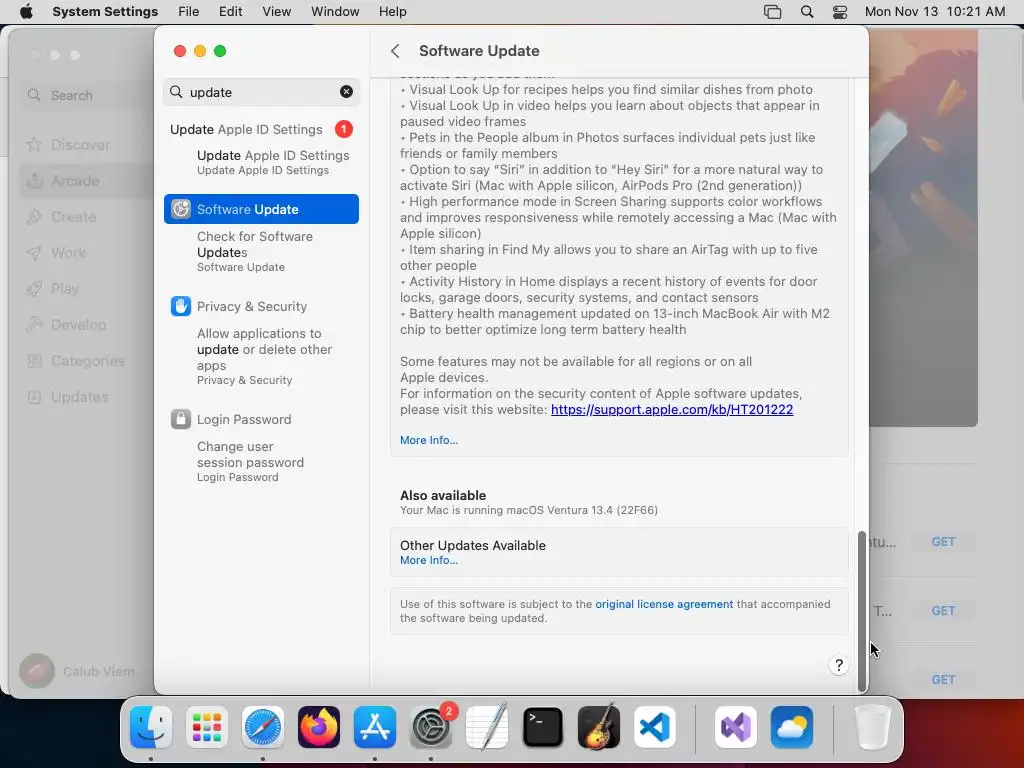This screenshot has height=768, width=1024.
Task: Open Control Center in menu bar
Action: pyautogui.click(x=840, y=12)
